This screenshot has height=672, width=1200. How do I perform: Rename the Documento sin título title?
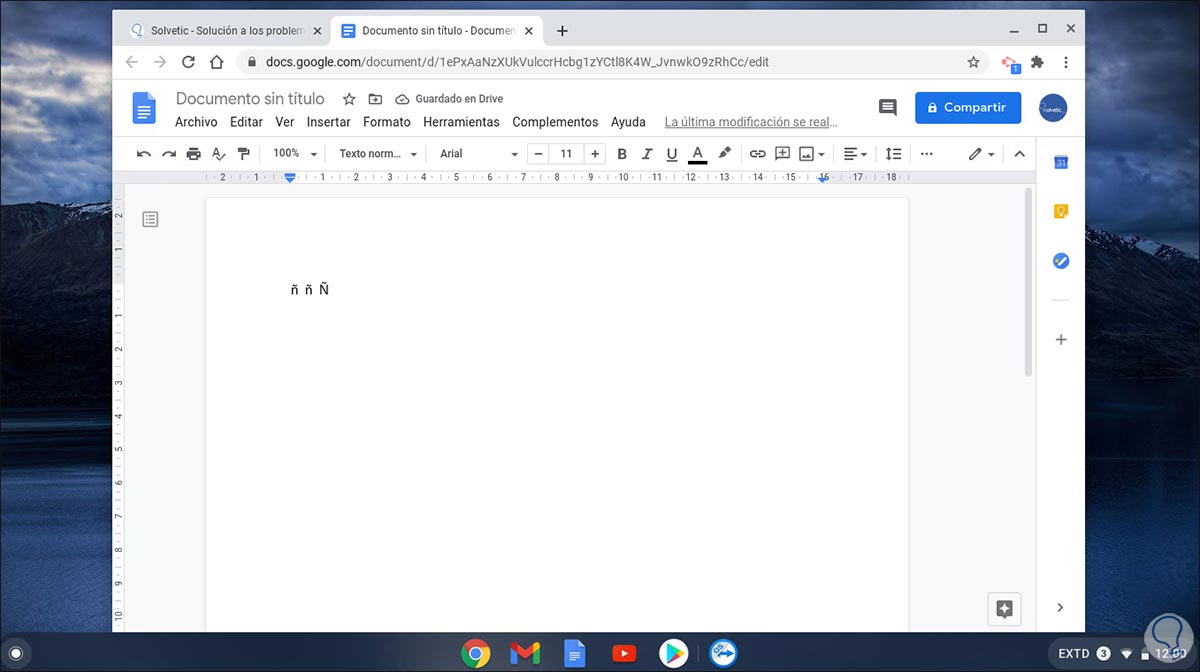tap(250, 99)
